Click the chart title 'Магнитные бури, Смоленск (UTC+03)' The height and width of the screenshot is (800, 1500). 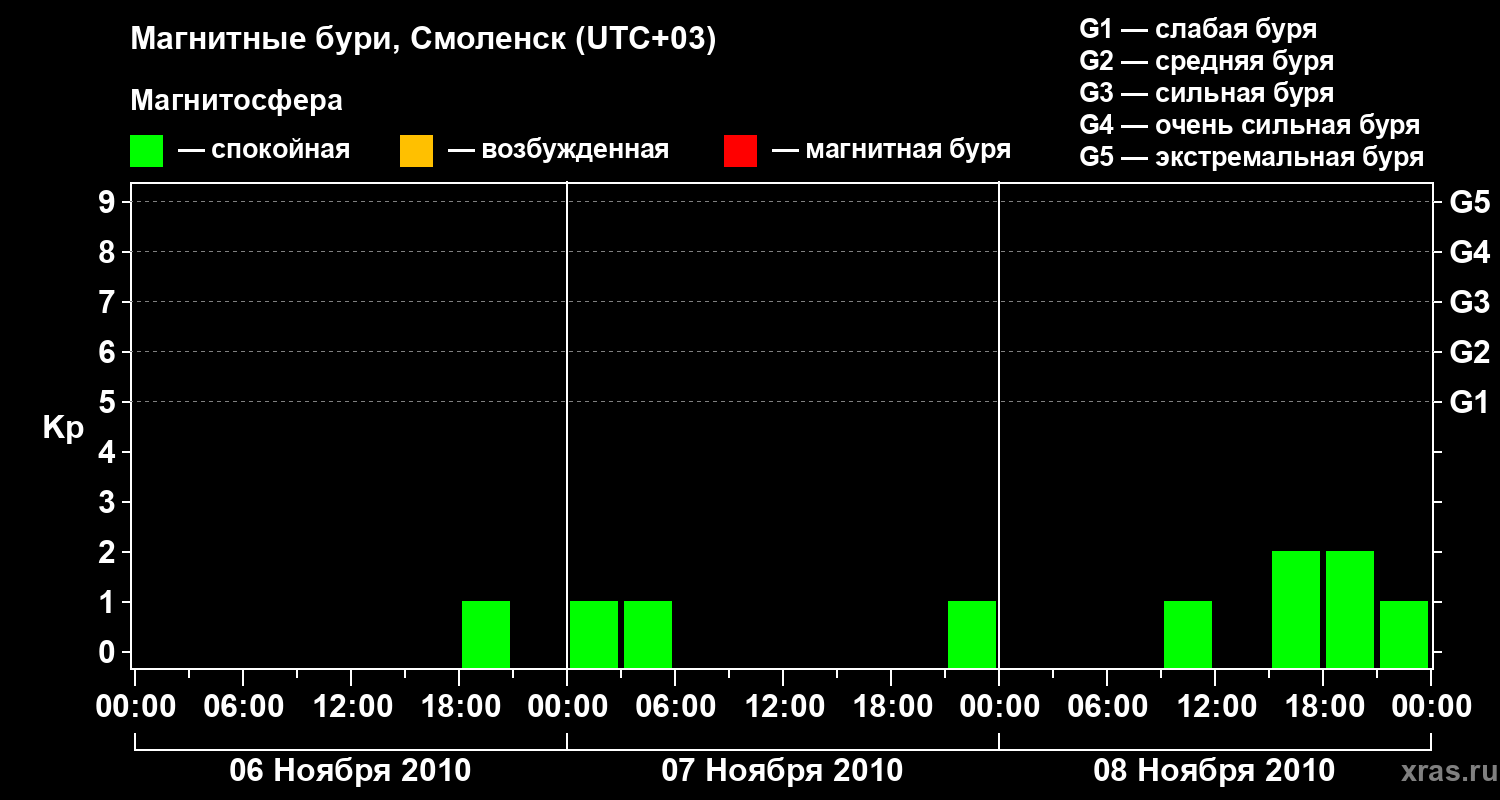tap(424, 40)
